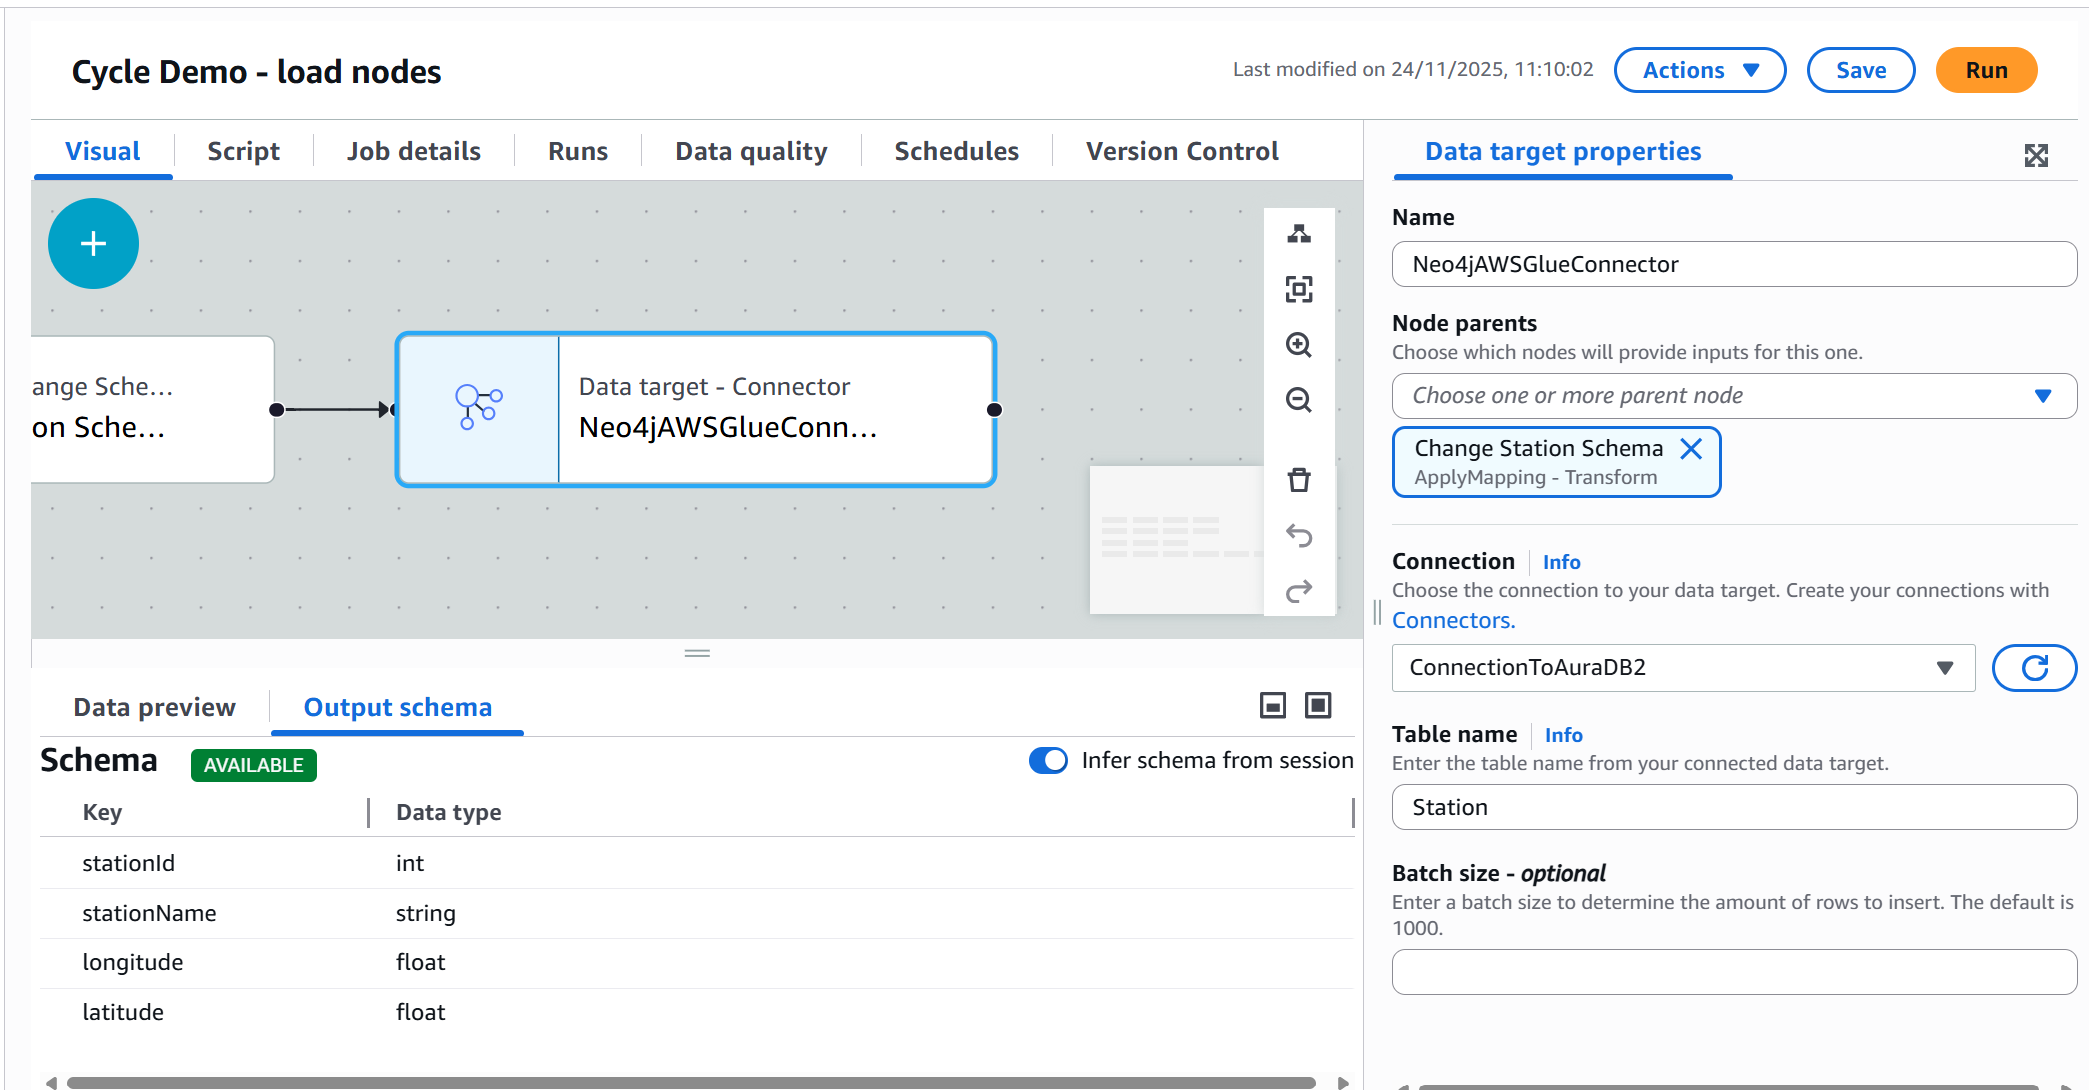The height and width of the screenshot is (1090, 2089).
Task: Zoom in on the canvas
Action: pyautogui.click(x=1299, y=345)
